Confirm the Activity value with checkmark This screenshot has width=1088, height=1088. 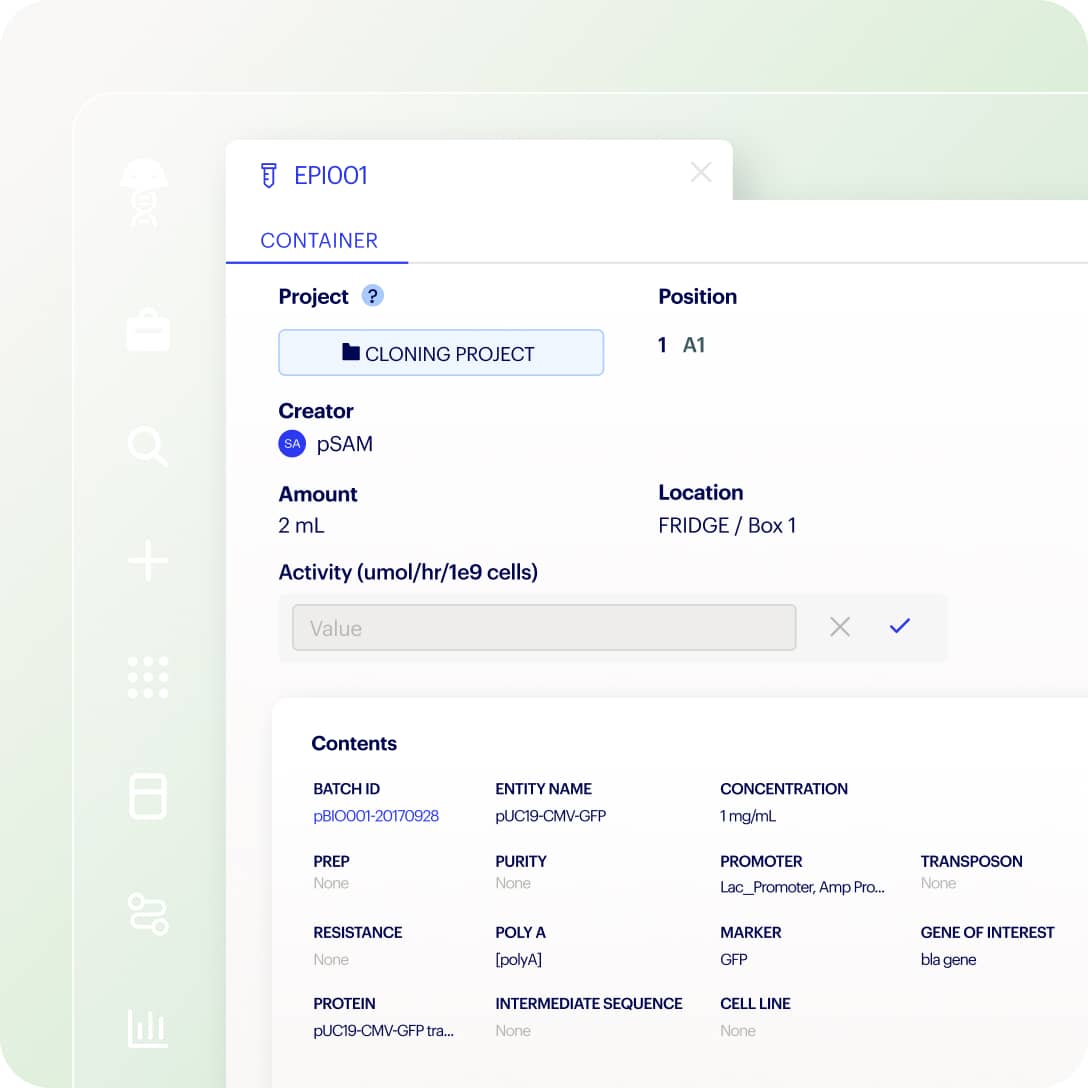(x=899, y=626)
